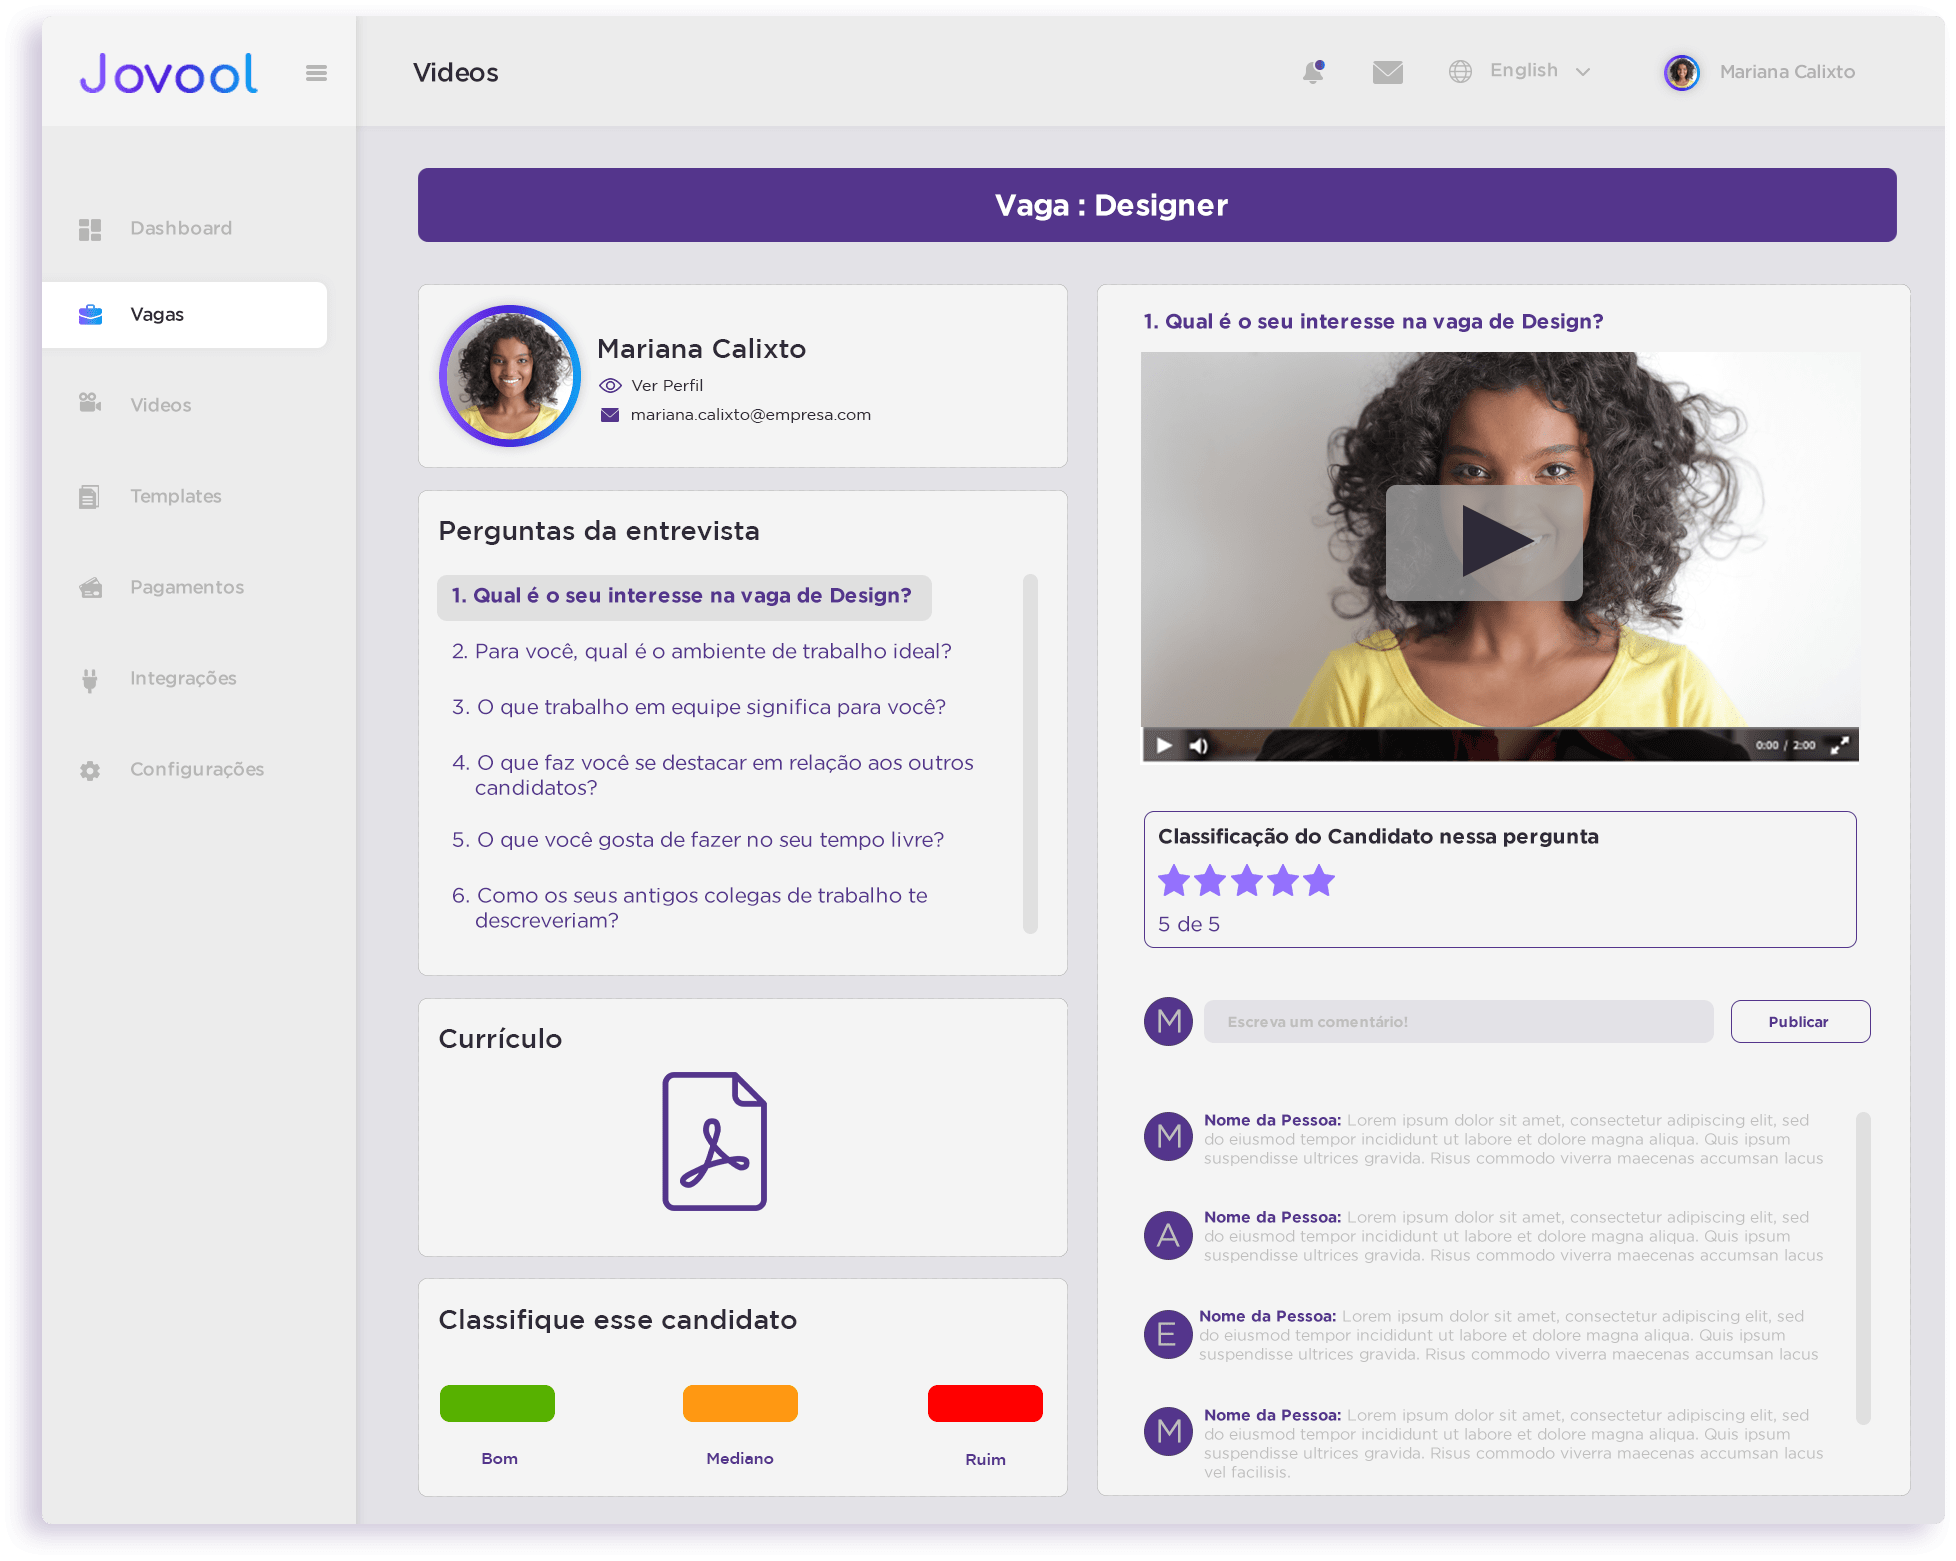Image resolution: width=1956 pixels, height=1561 pixels.
Task: Classify candidate with green Bom swatch
Action: click(x=497, y=1403)
